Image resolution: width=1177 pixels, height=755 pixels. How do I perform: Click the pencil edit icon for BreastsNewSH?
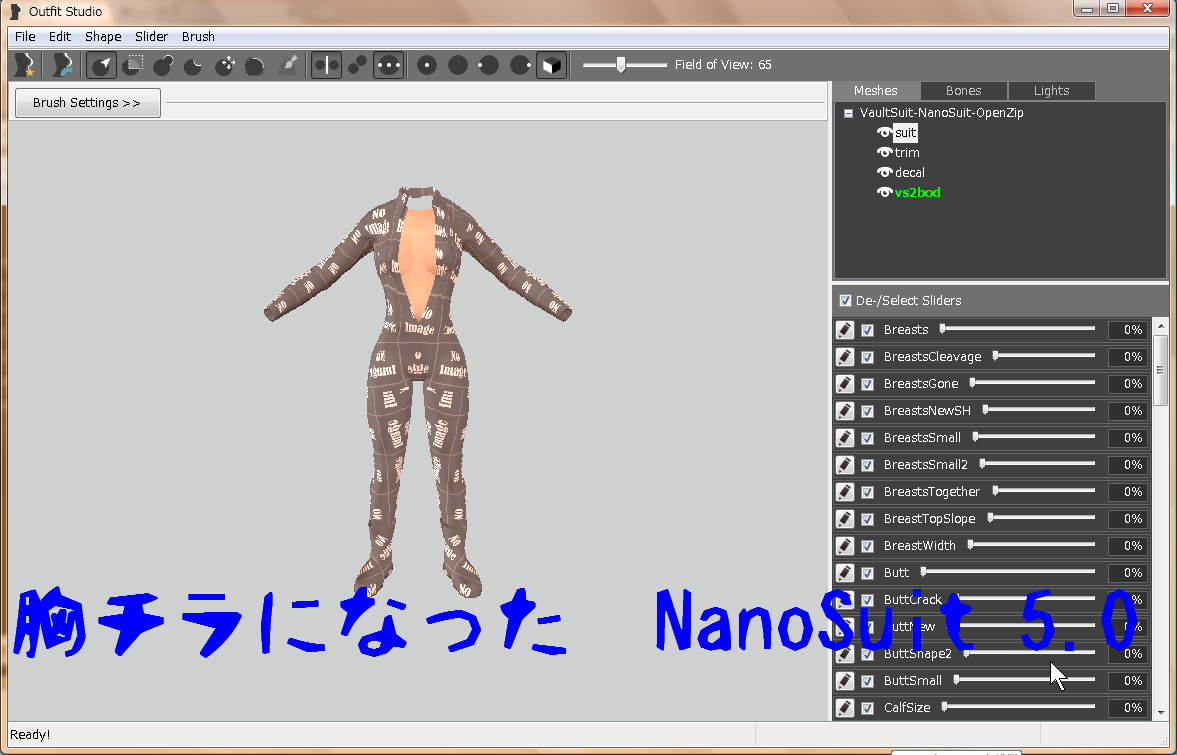click(845, 411)
